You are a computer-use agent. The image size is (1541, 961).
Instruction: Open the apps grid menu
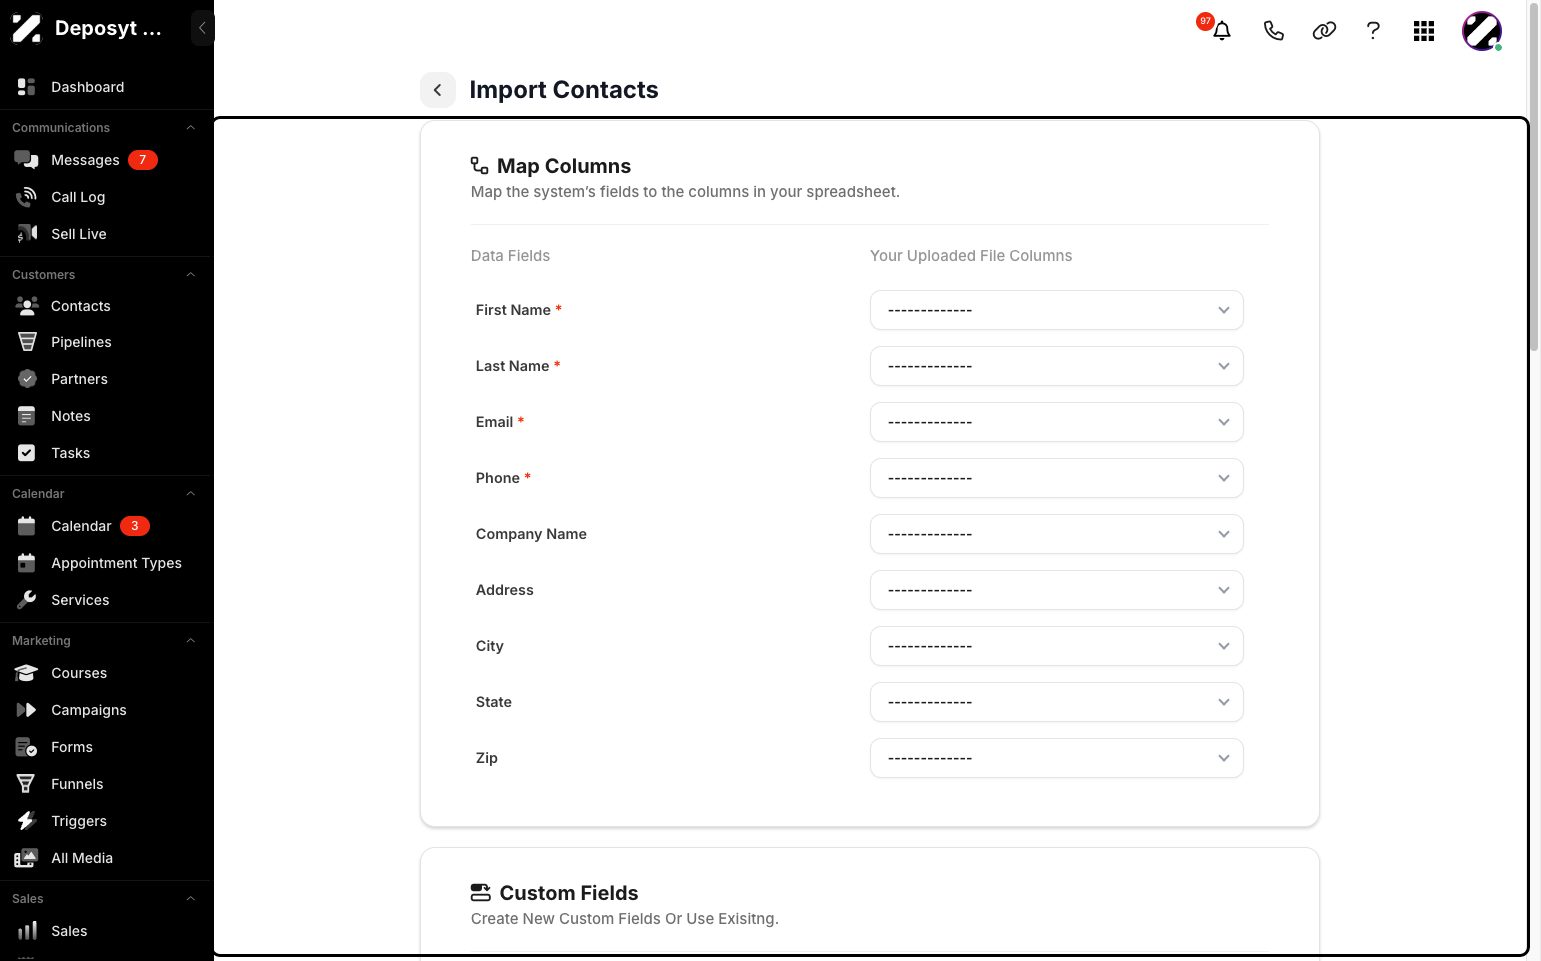[x=1424, y=31]
